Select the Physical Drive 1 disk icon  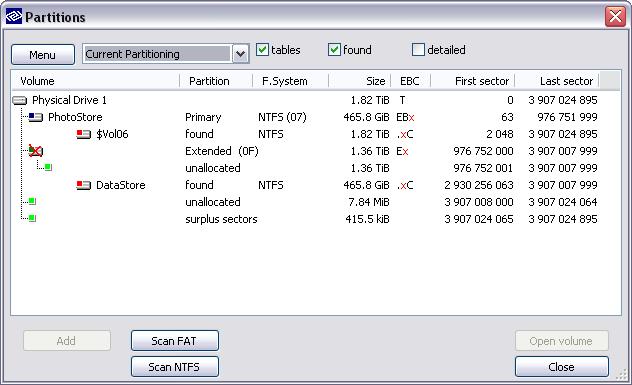tap(20, 100)
